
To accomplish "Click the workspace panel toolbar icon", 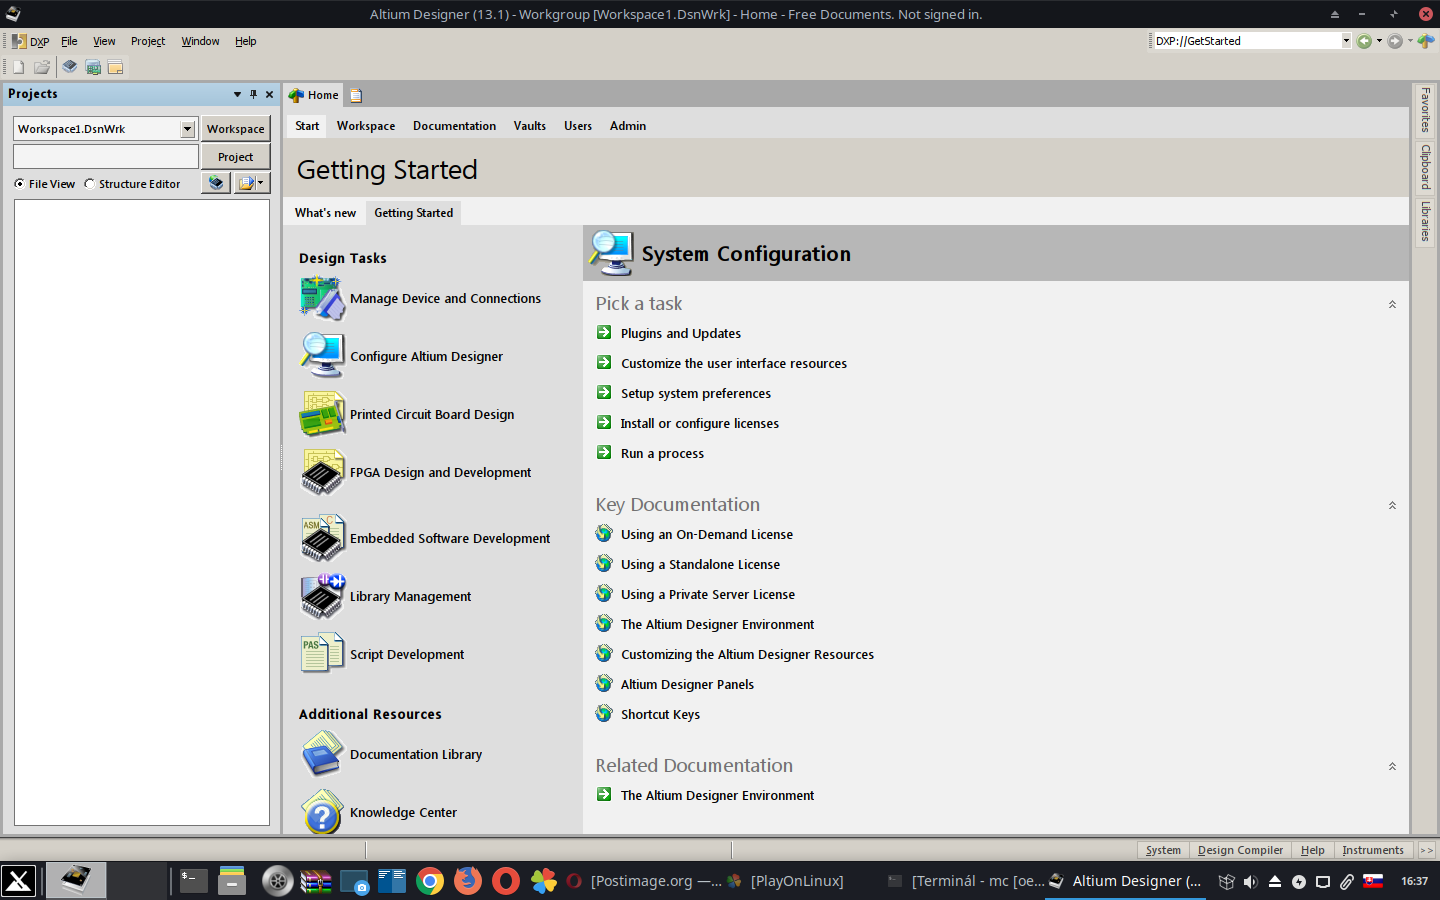I will pyautogui.click(x=116, y=67).
